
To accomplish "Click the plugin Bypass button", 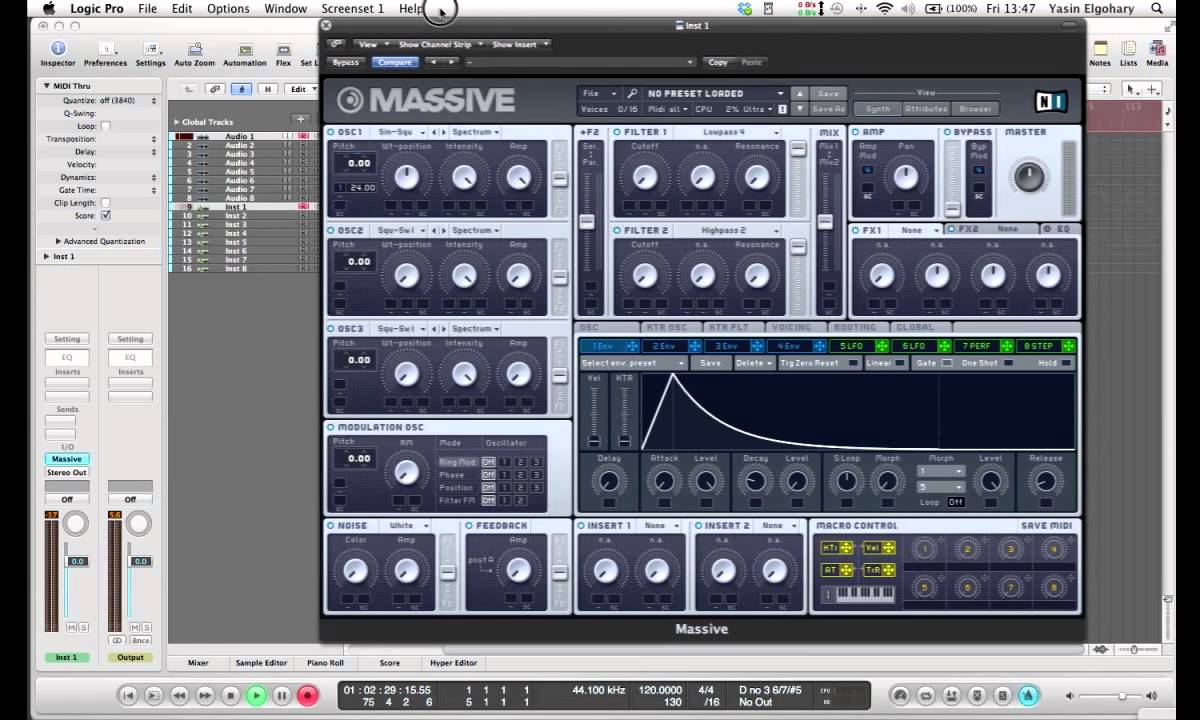I will click(x=346, y=62).
